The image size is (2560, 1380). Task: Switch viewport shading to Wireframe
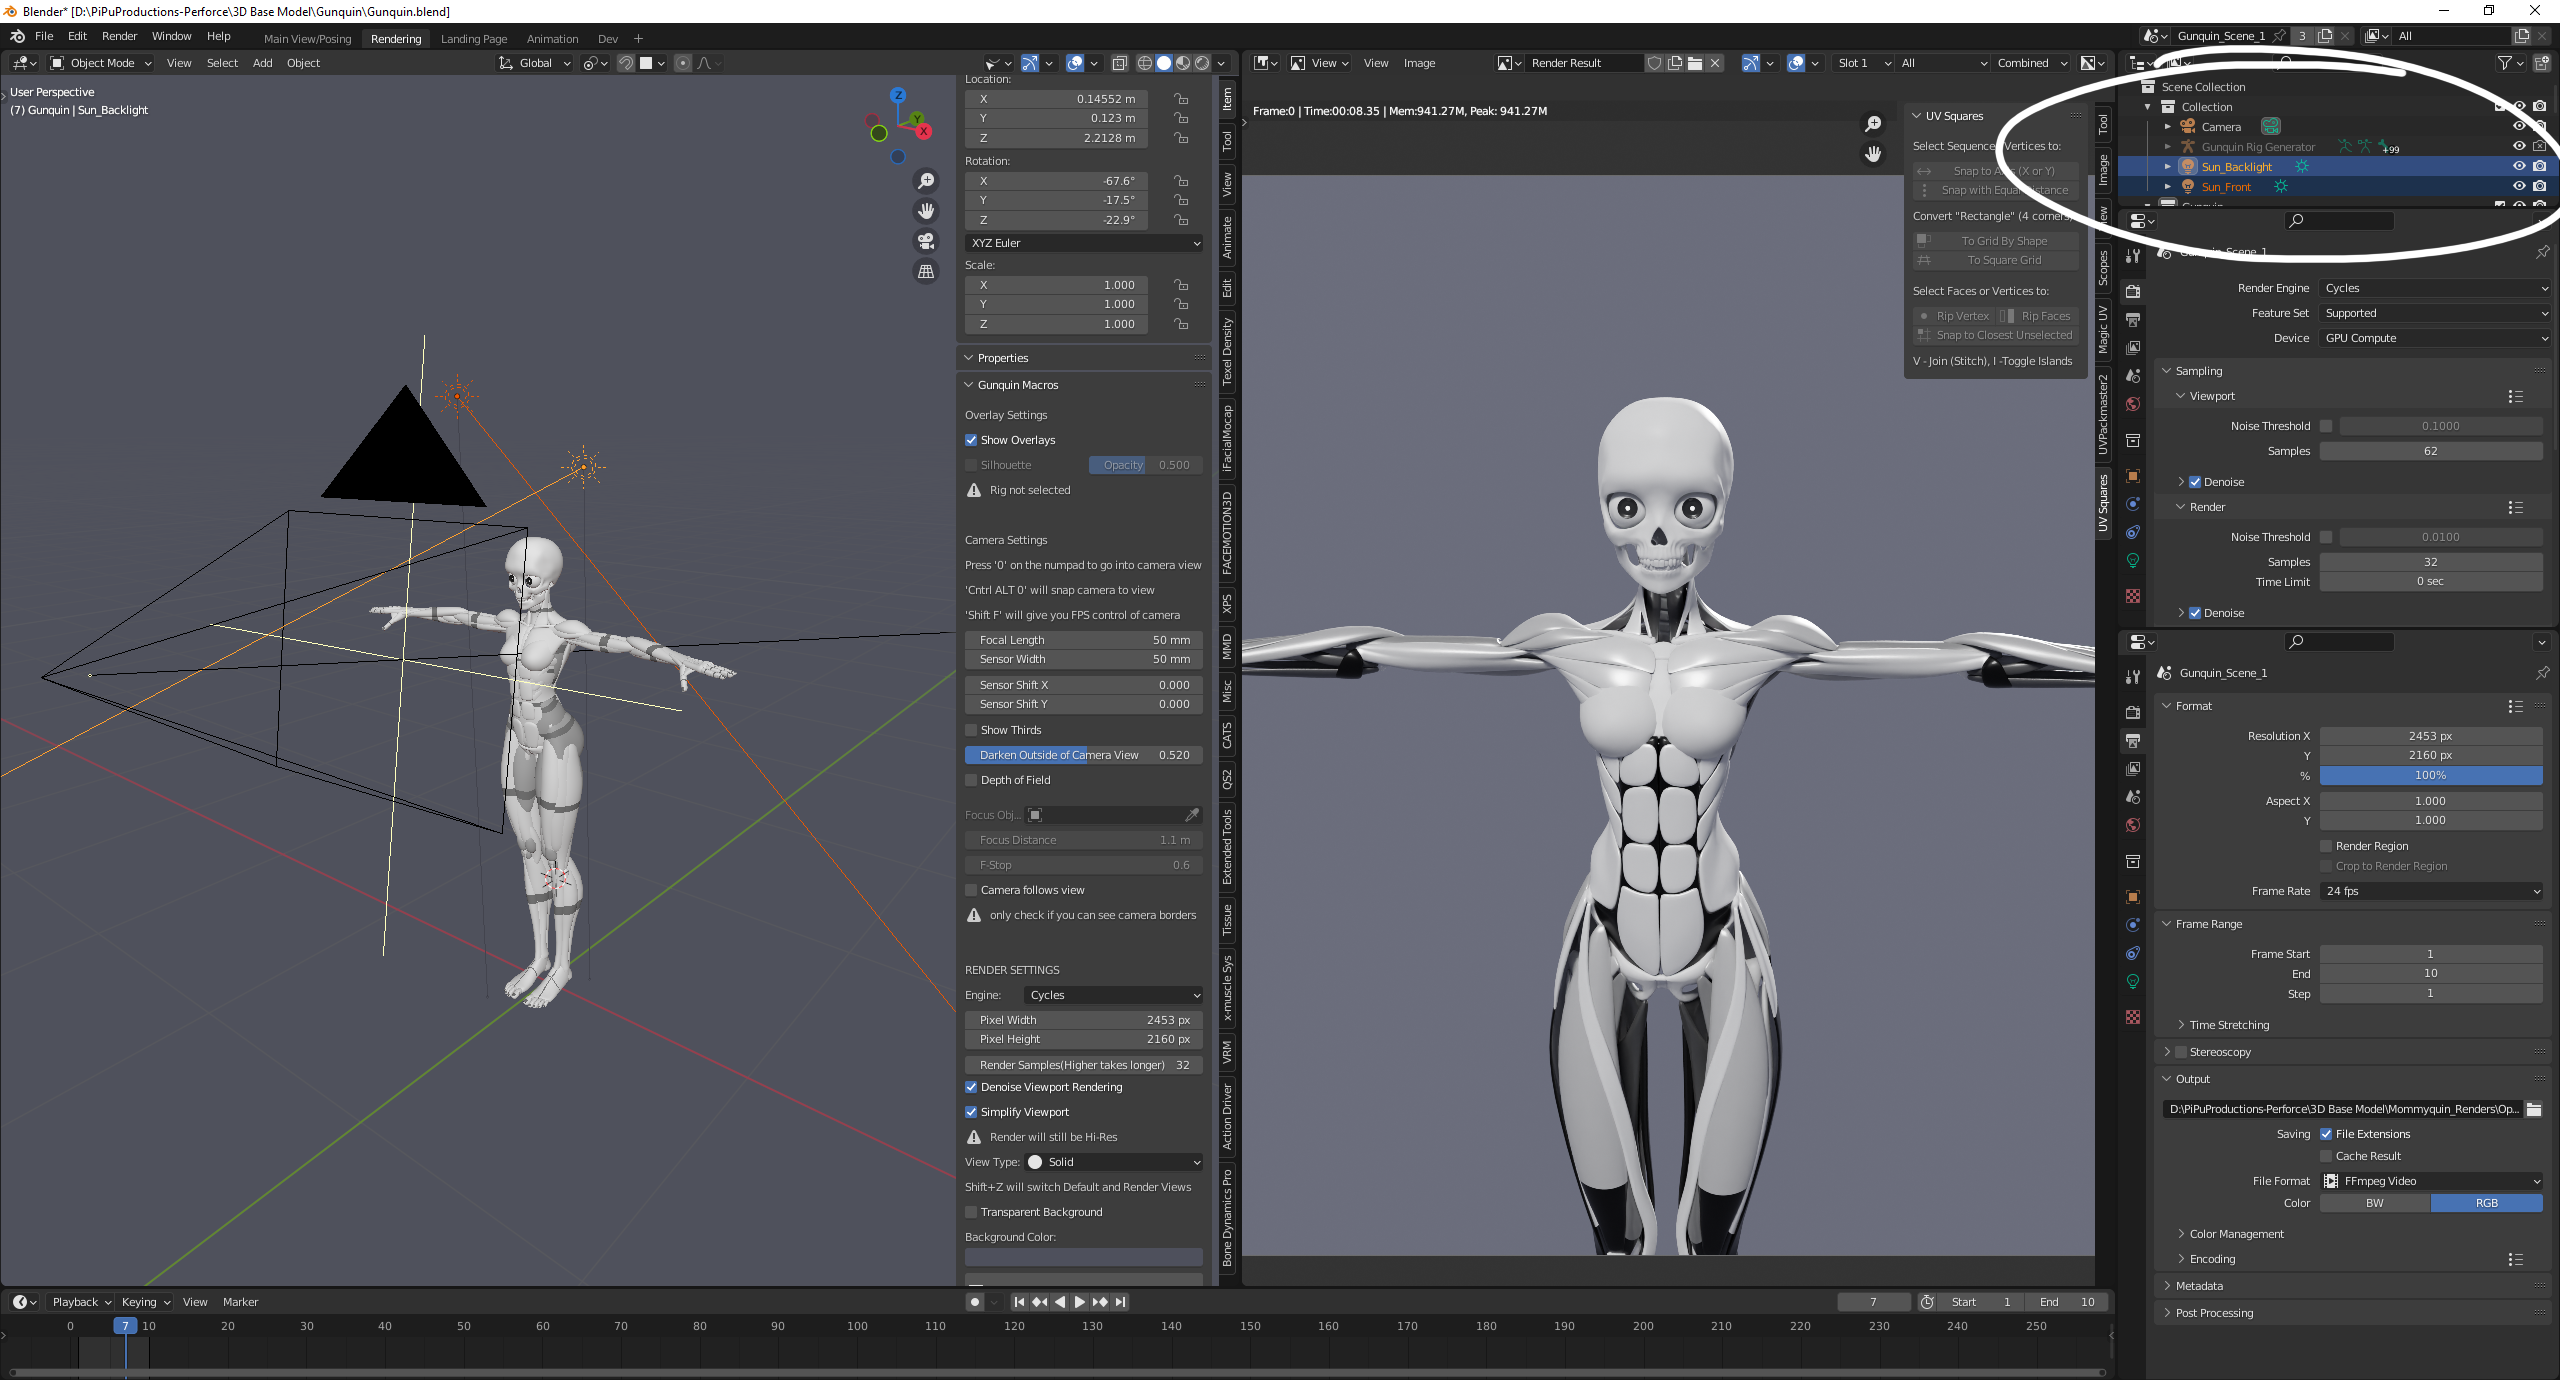point(1145,63)
